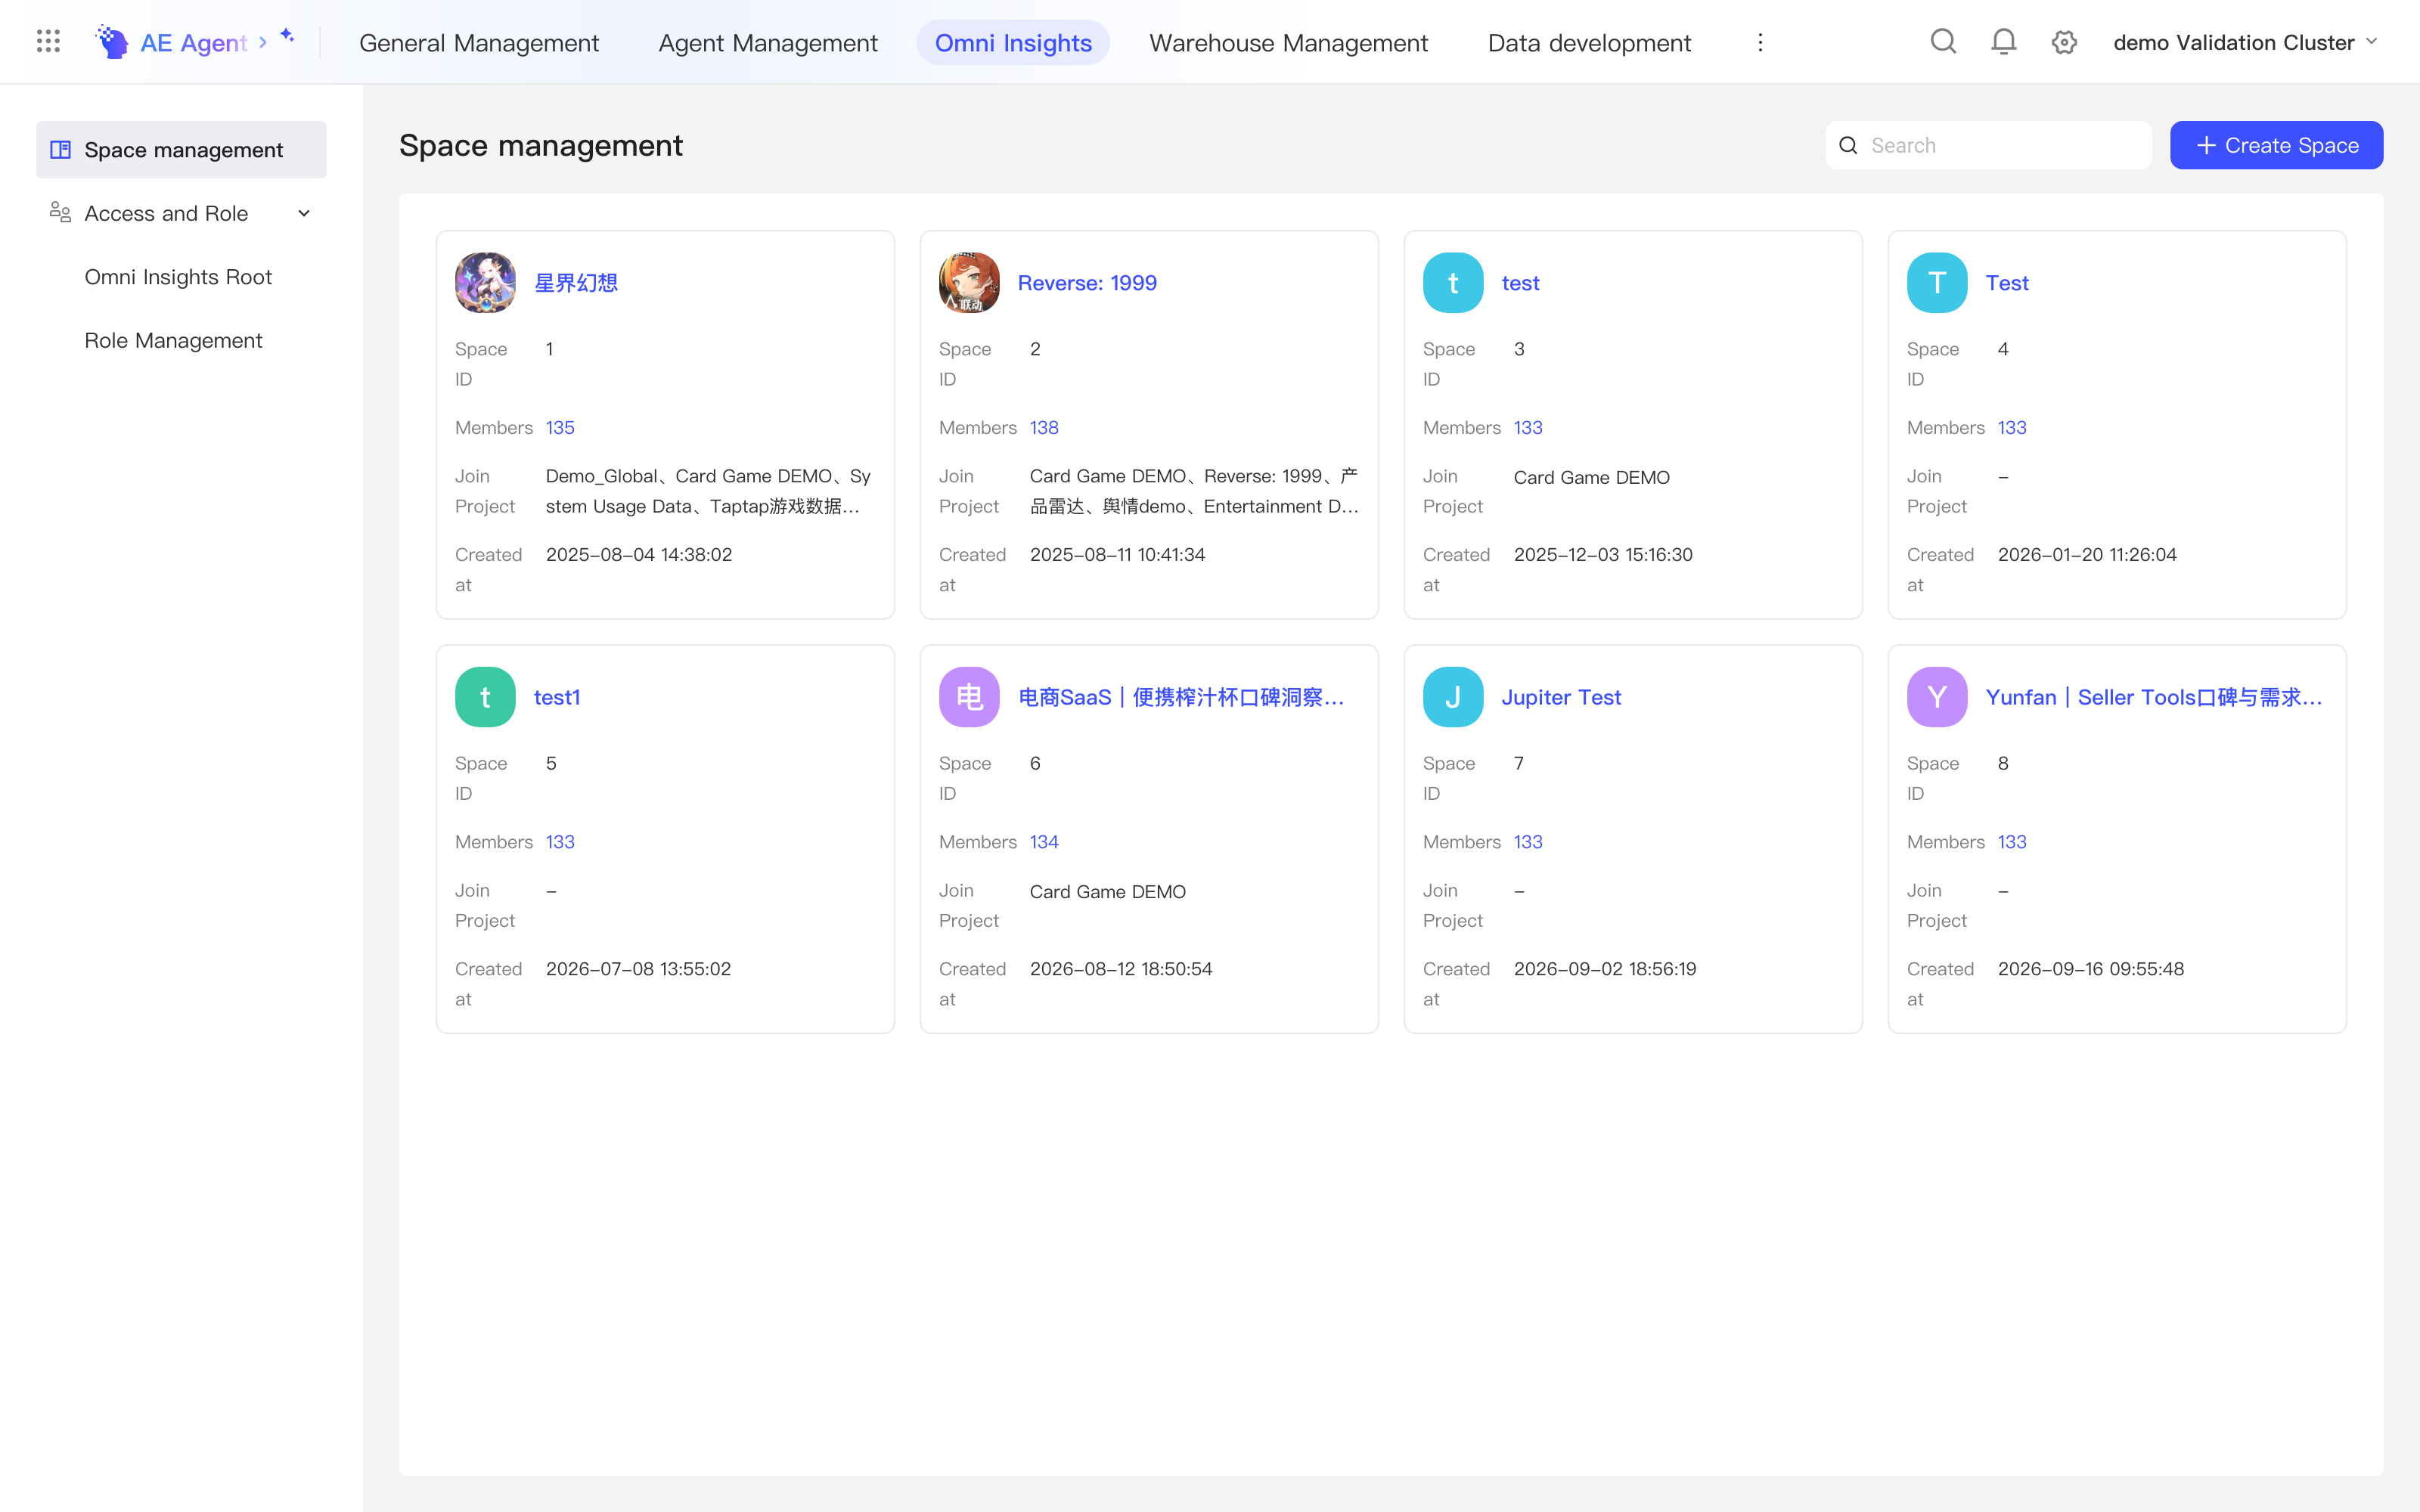2420x1512 pixels.
Task: Open the 星界幻想 space link
Action: (576, 283)
